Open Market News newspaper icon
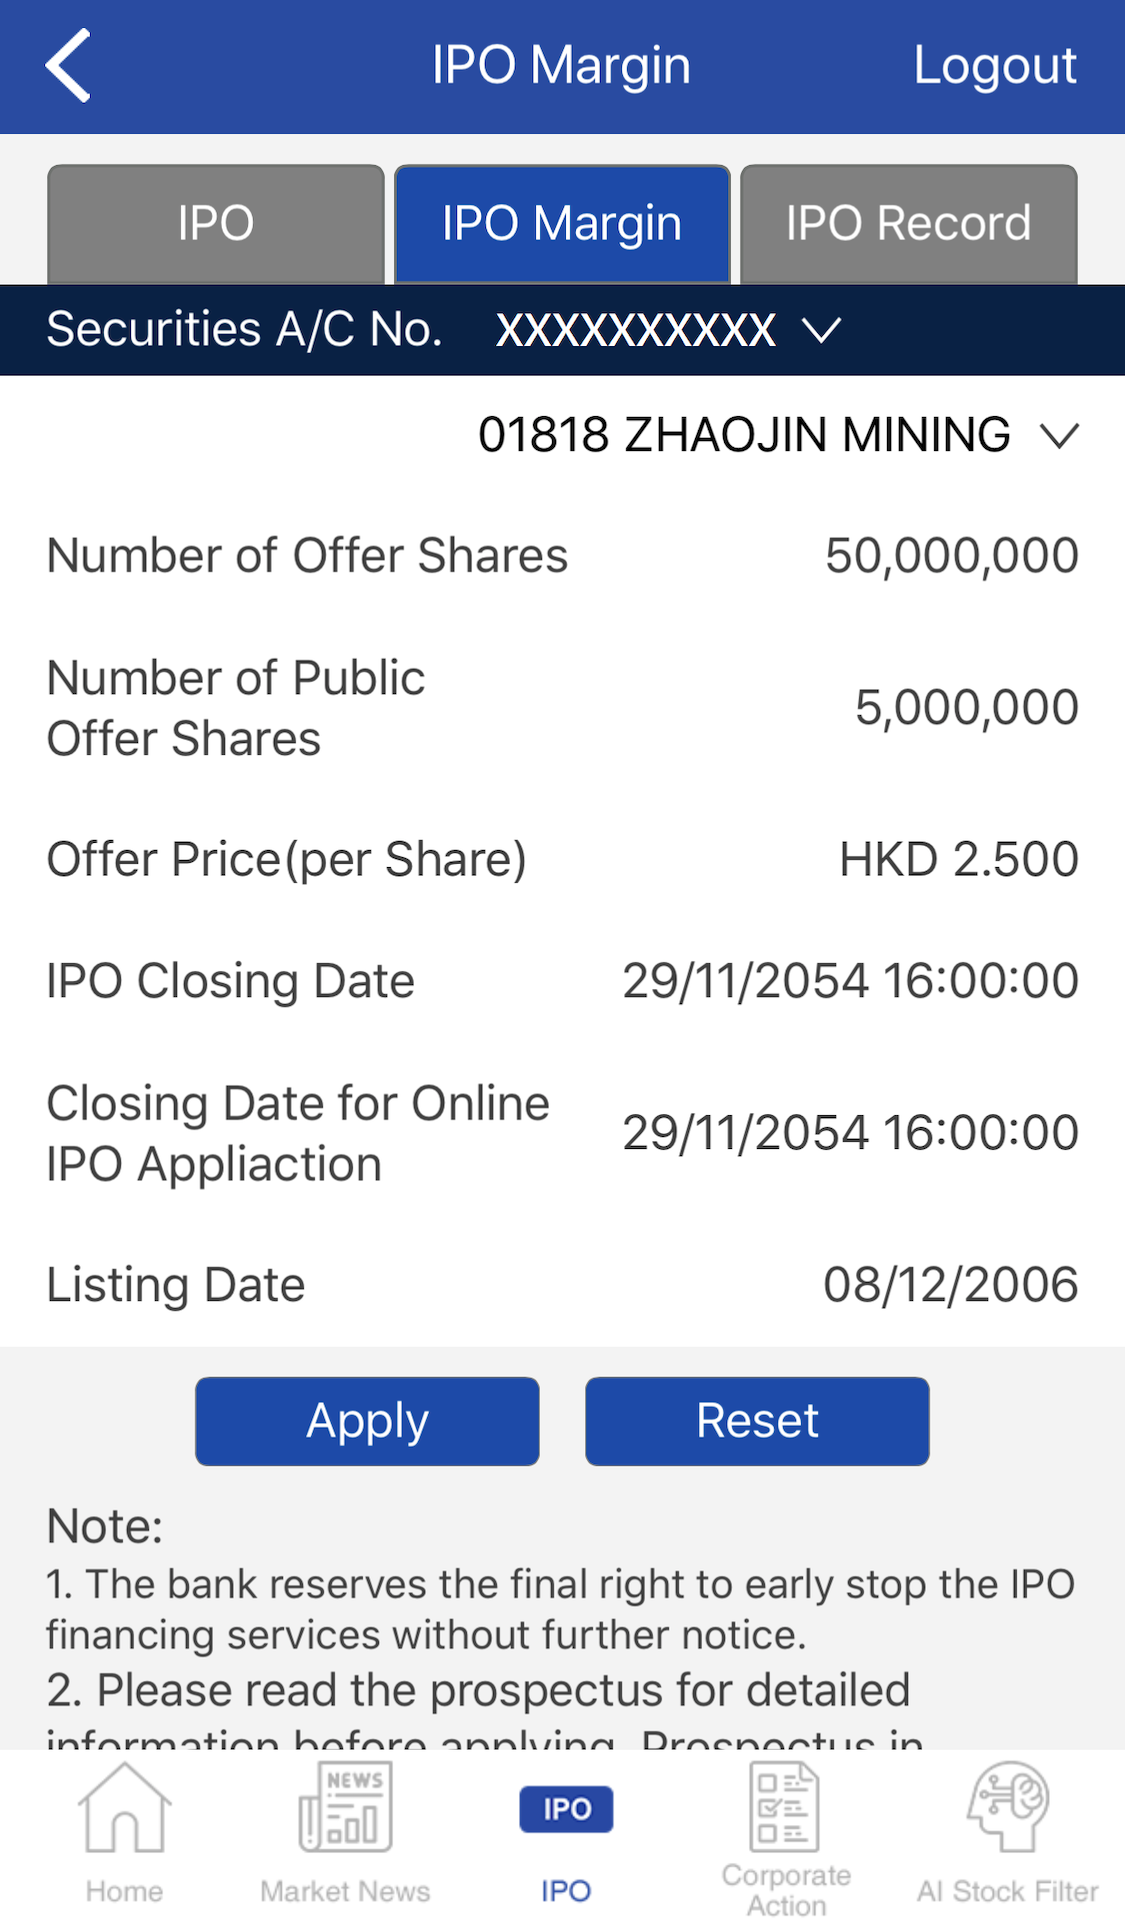 coord(345,1808)
